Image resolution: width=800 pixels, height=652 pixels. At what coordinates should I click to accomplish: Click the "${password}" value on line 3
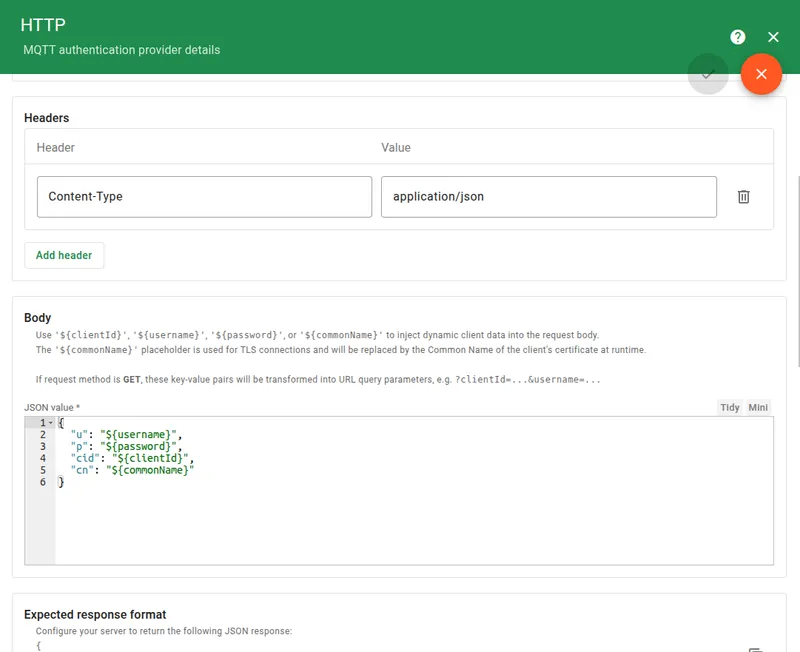[138, 446]
